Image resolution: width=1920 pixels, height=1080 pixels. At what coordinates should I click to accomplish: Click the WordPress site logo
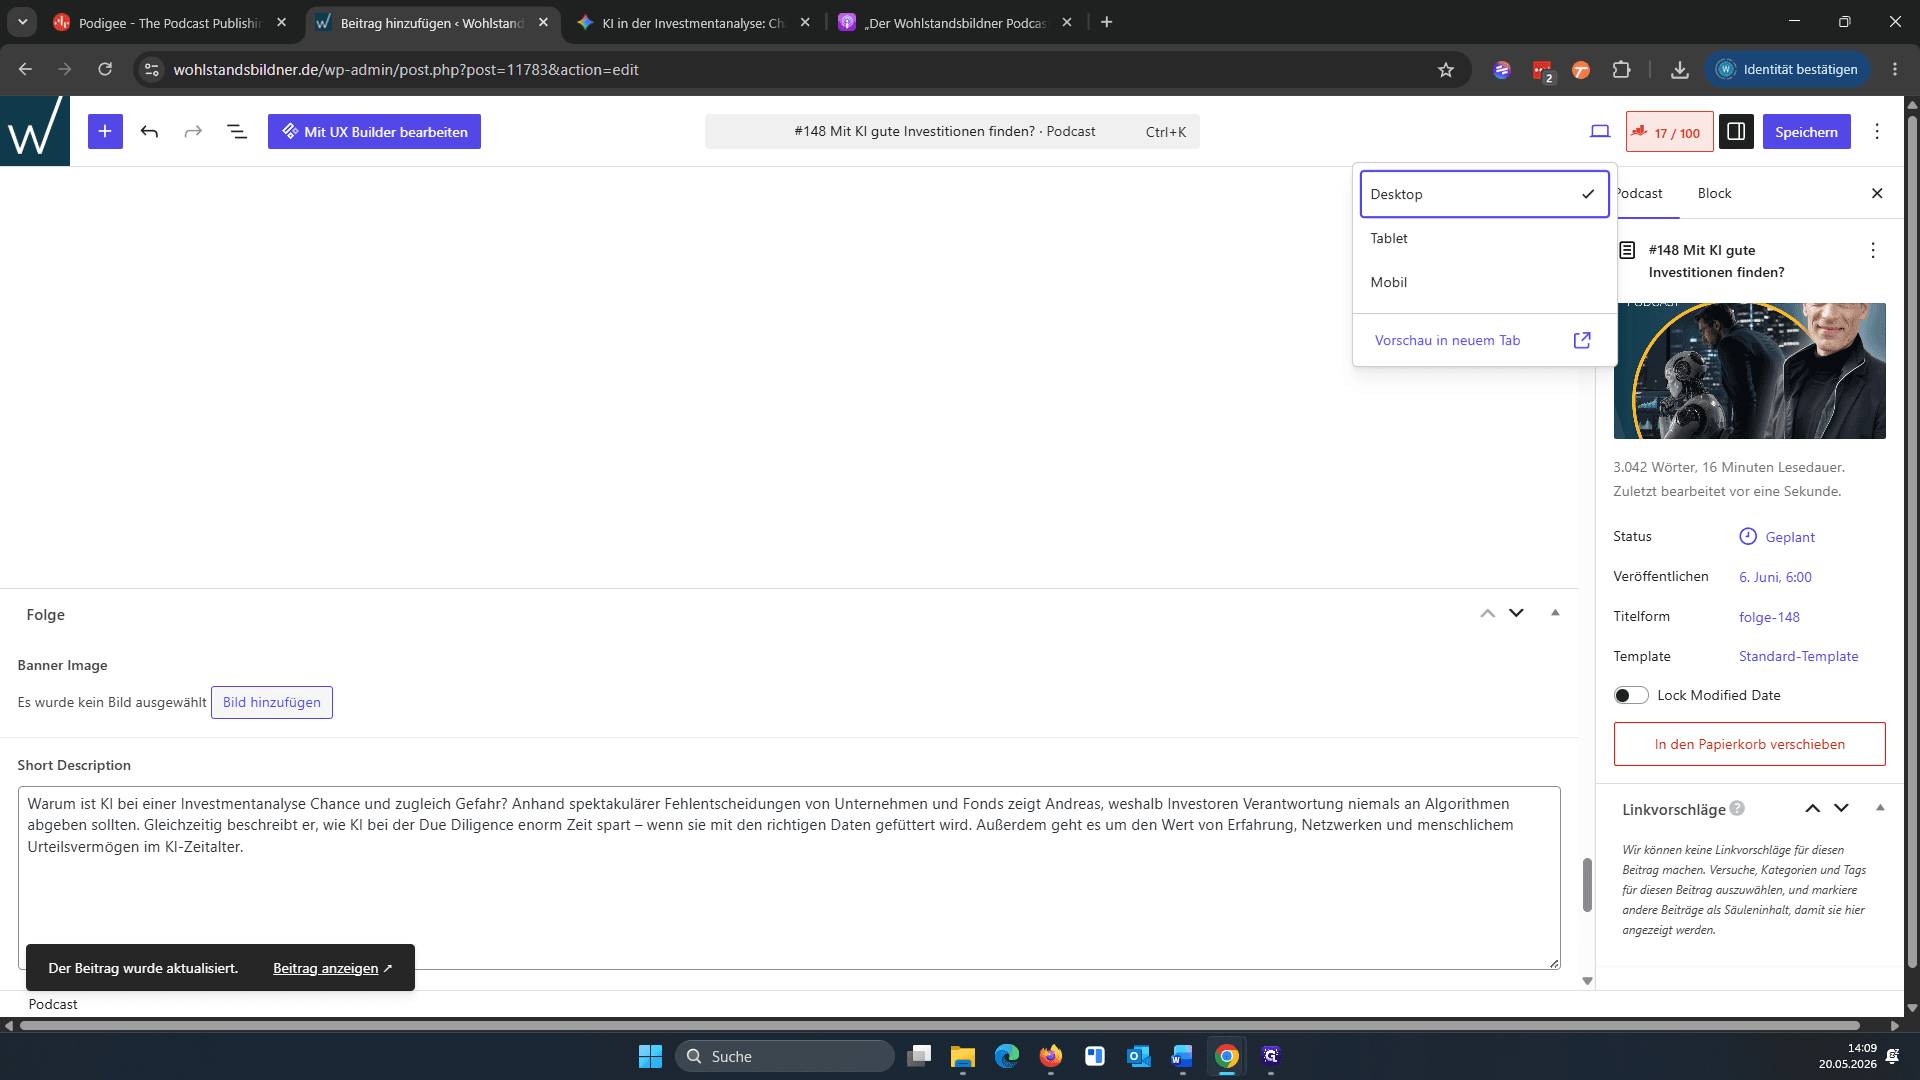click(35, 131)
